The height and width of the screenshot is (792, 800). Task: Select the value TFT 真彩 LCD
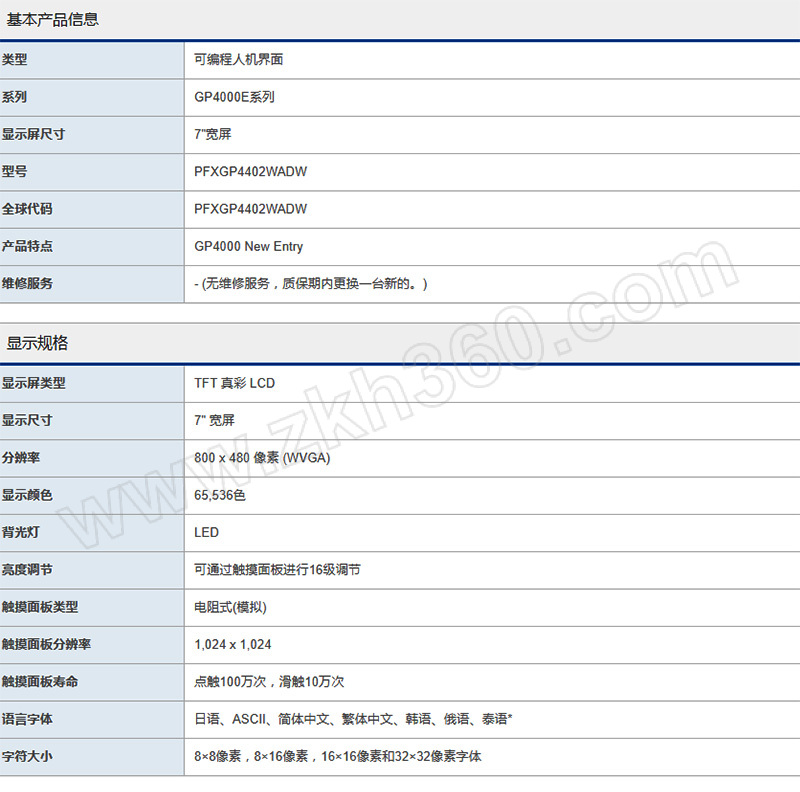click(234, 383)
